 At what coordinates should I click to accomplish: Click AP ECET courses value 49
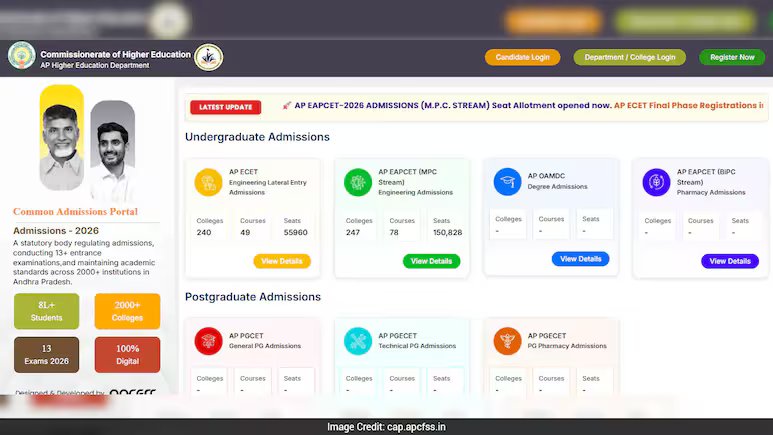245,232
